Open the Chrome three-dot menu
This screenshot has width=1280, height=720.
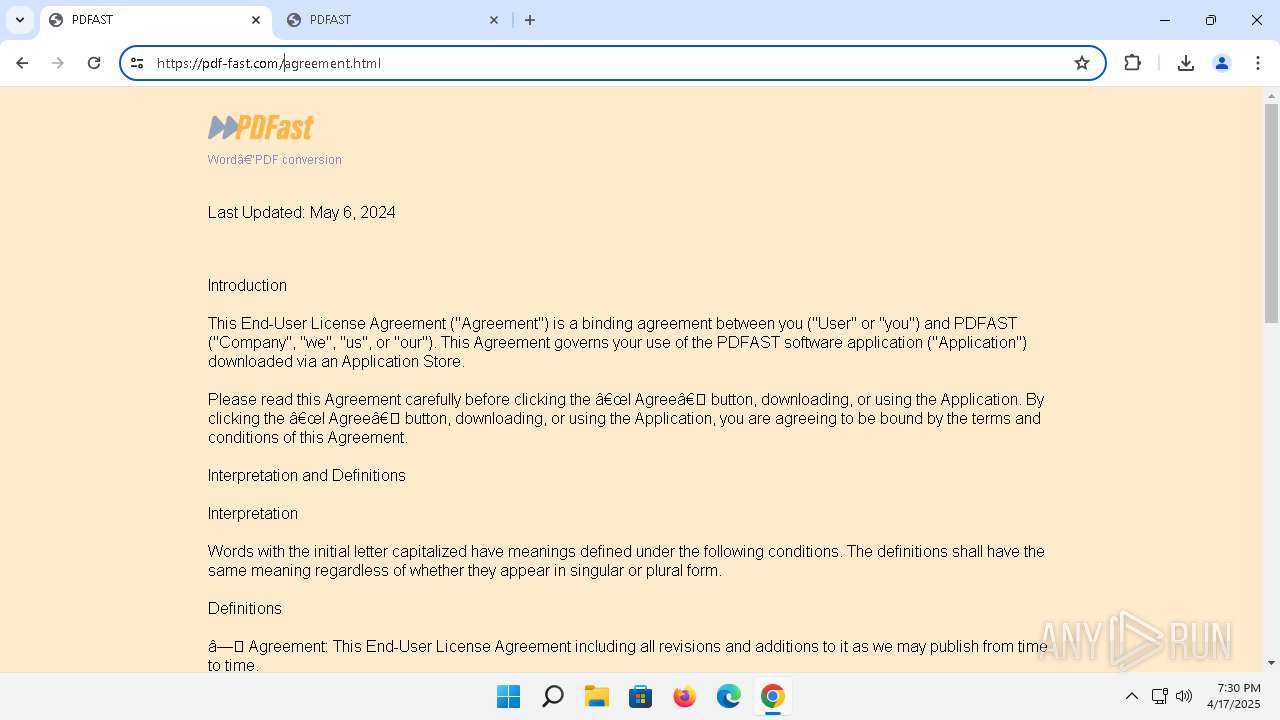[x=1257, y=63]
